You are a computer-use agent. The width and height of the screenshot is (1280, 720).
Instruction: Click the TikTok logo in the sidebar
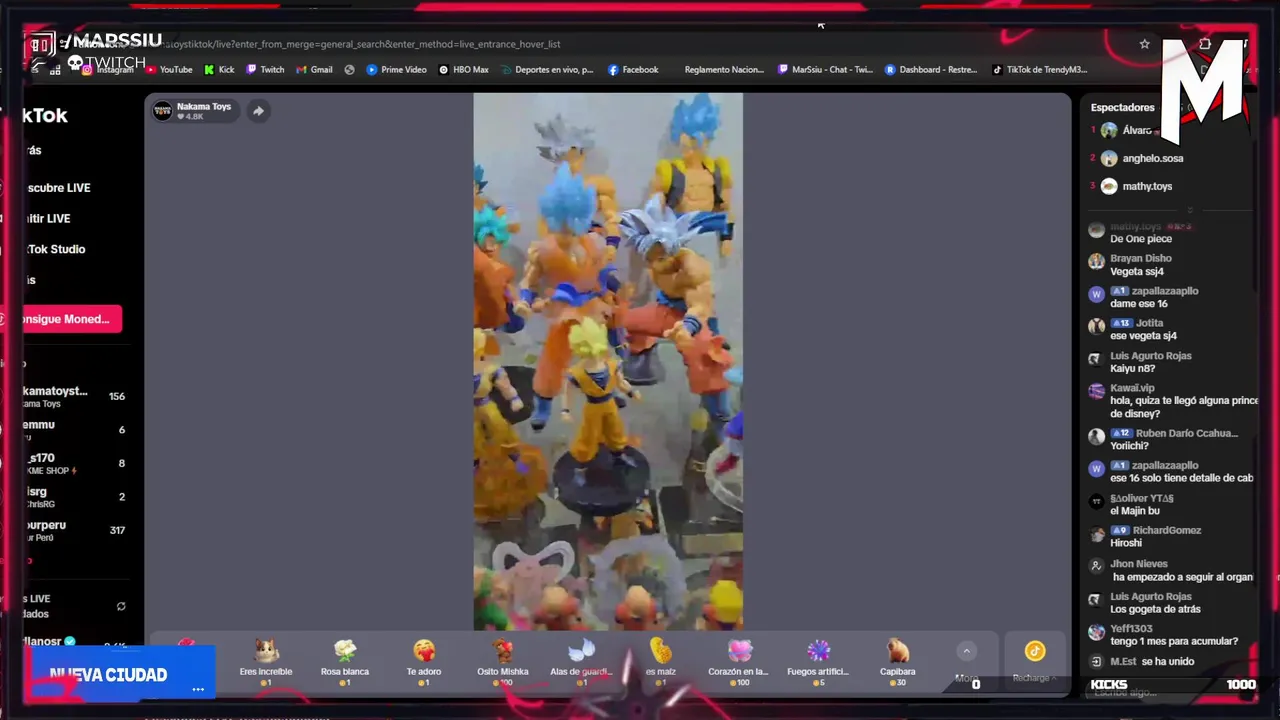pos(46,115)
